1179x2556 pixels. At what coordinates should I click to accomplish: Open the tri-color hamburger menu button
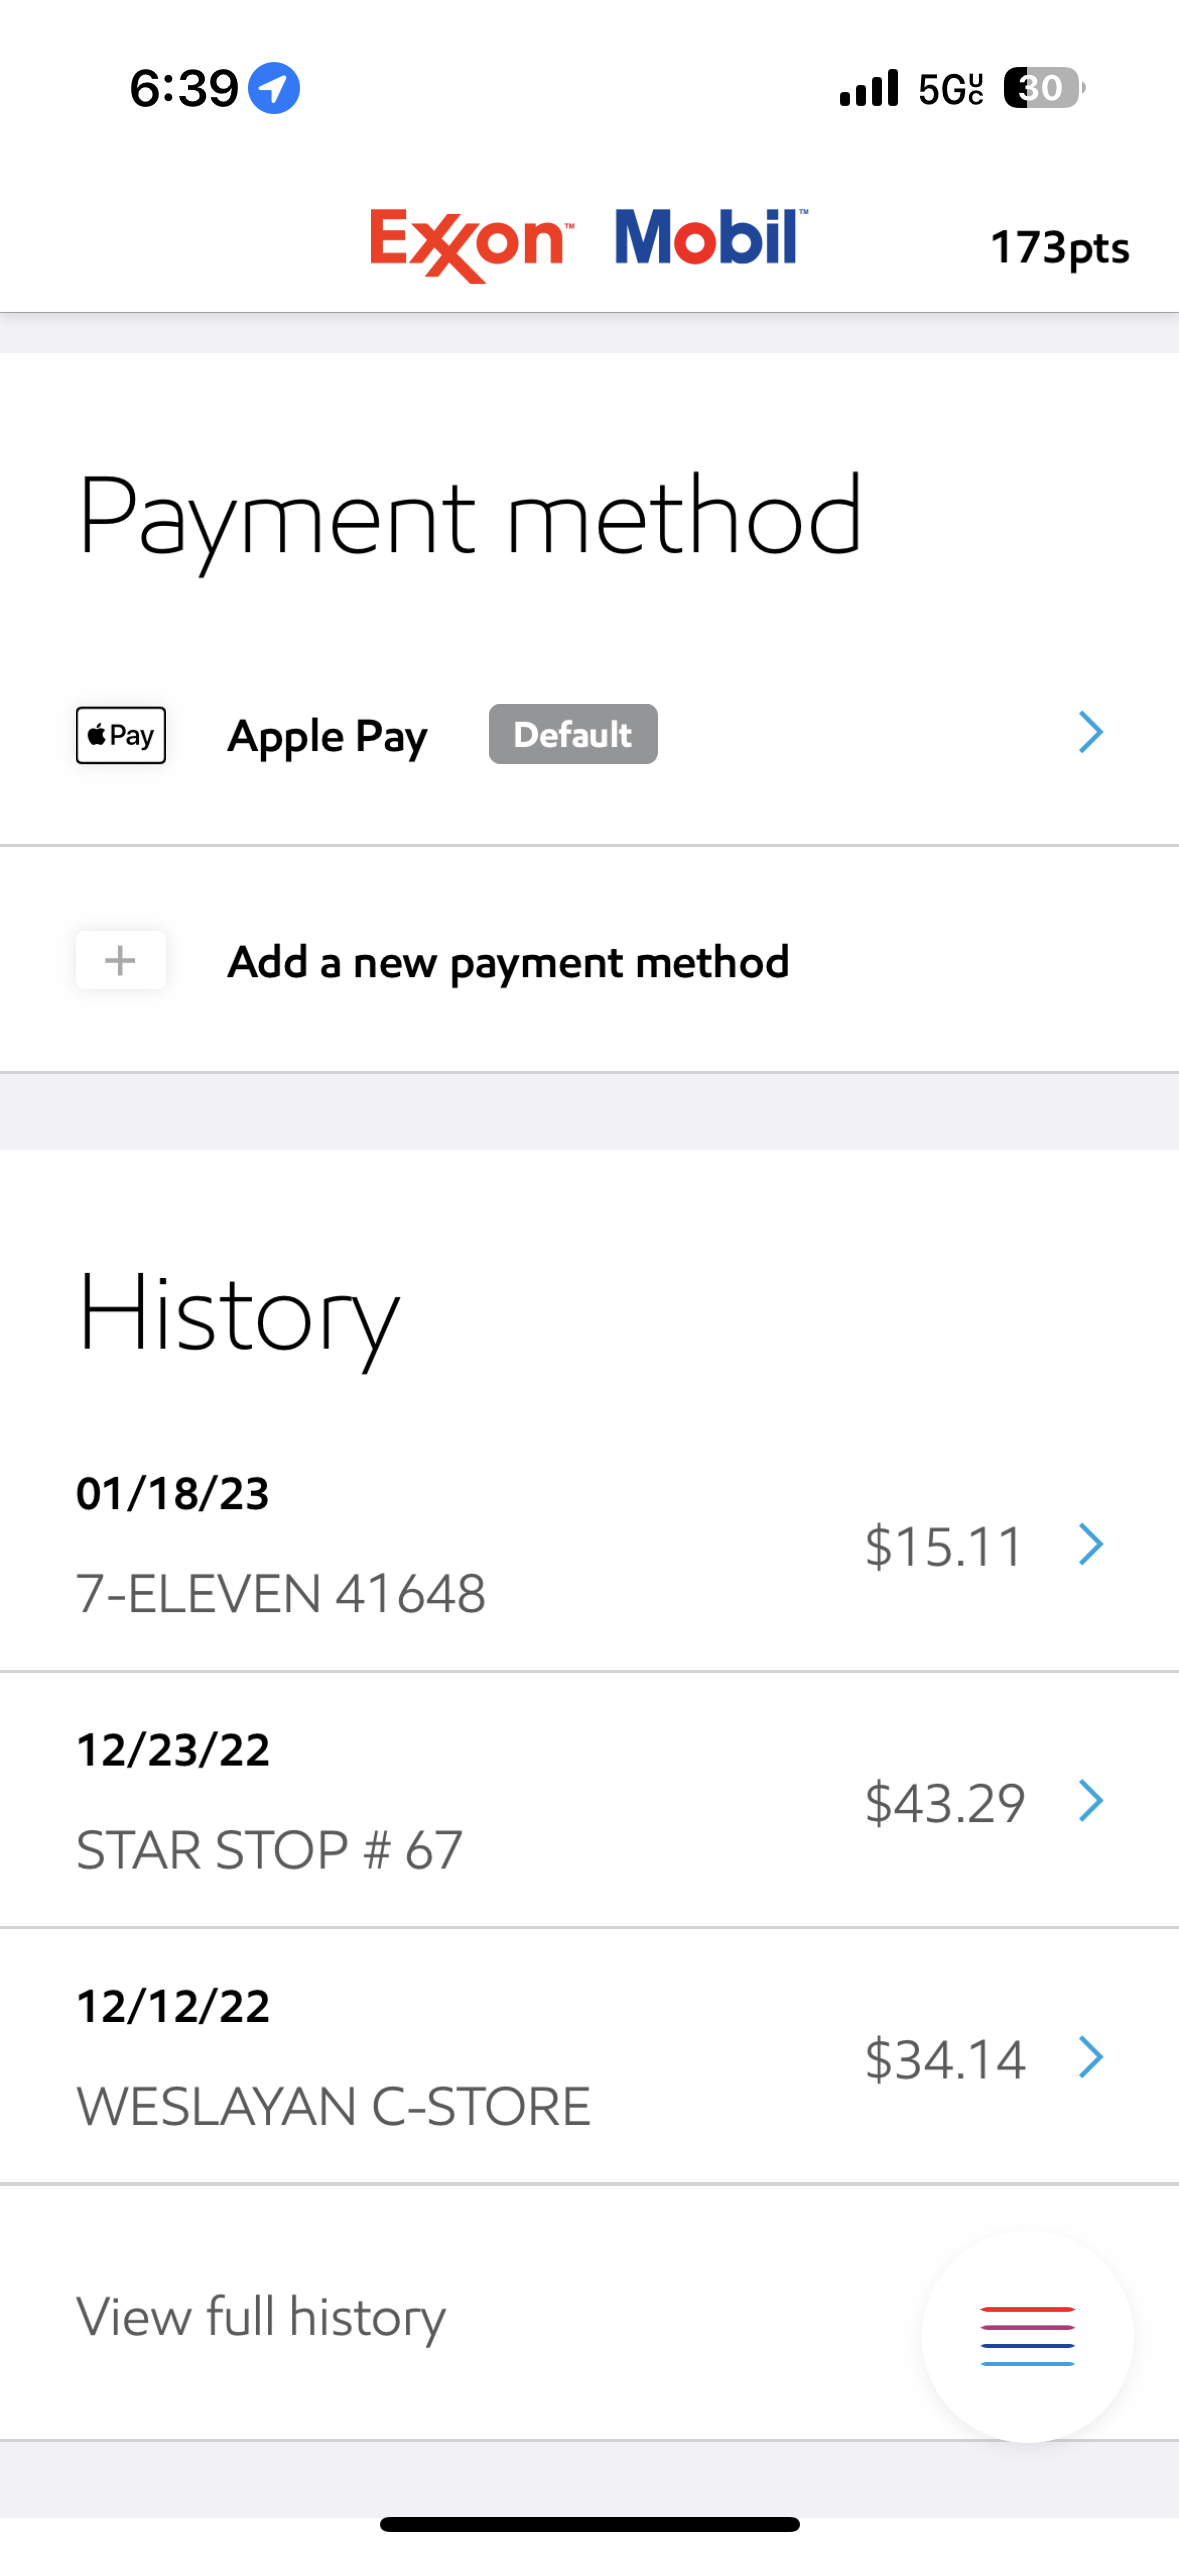coord(1027,2335)
